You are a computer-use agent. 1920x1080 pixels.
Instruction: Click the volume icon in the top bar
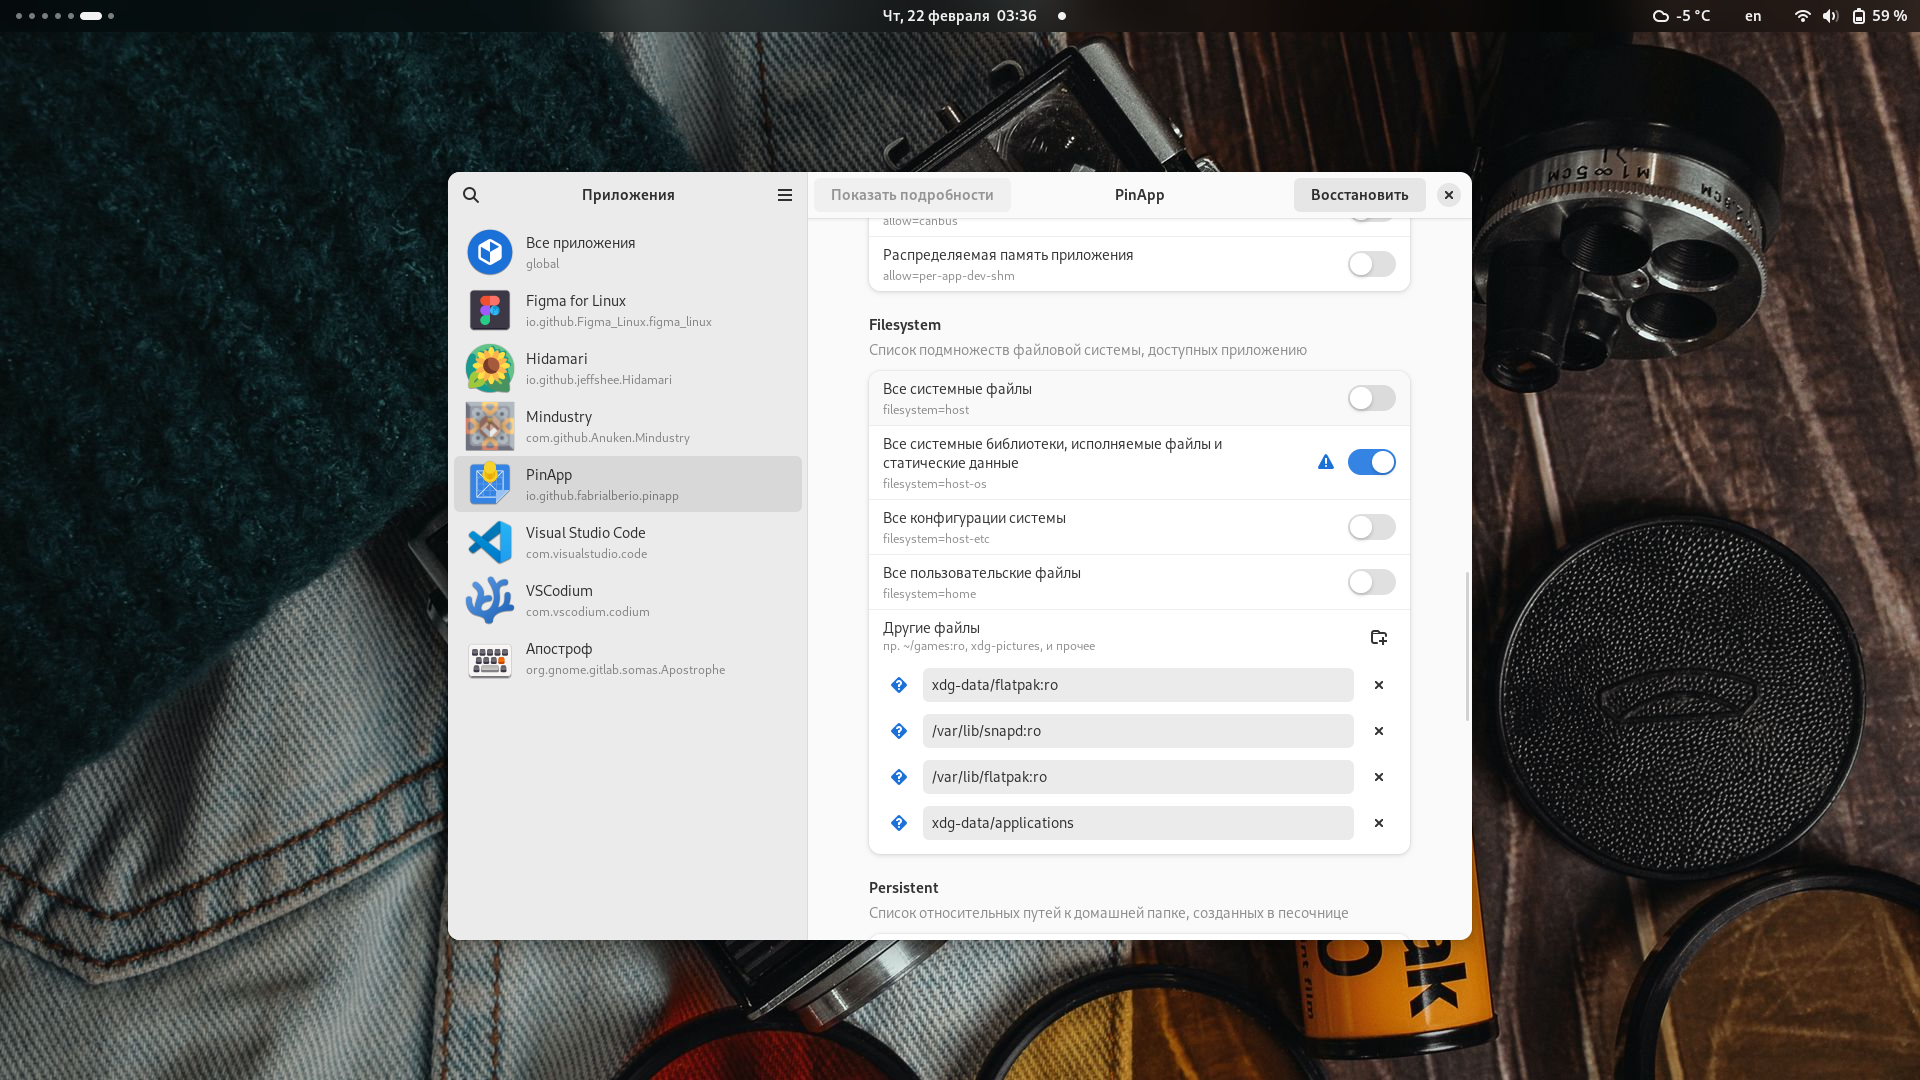1830,16
